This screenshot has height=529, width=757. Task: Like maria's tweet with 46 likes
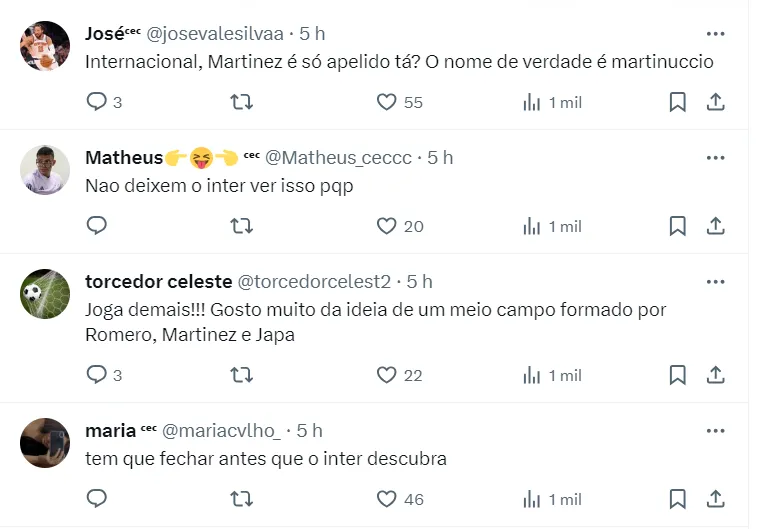coord(387,499)
